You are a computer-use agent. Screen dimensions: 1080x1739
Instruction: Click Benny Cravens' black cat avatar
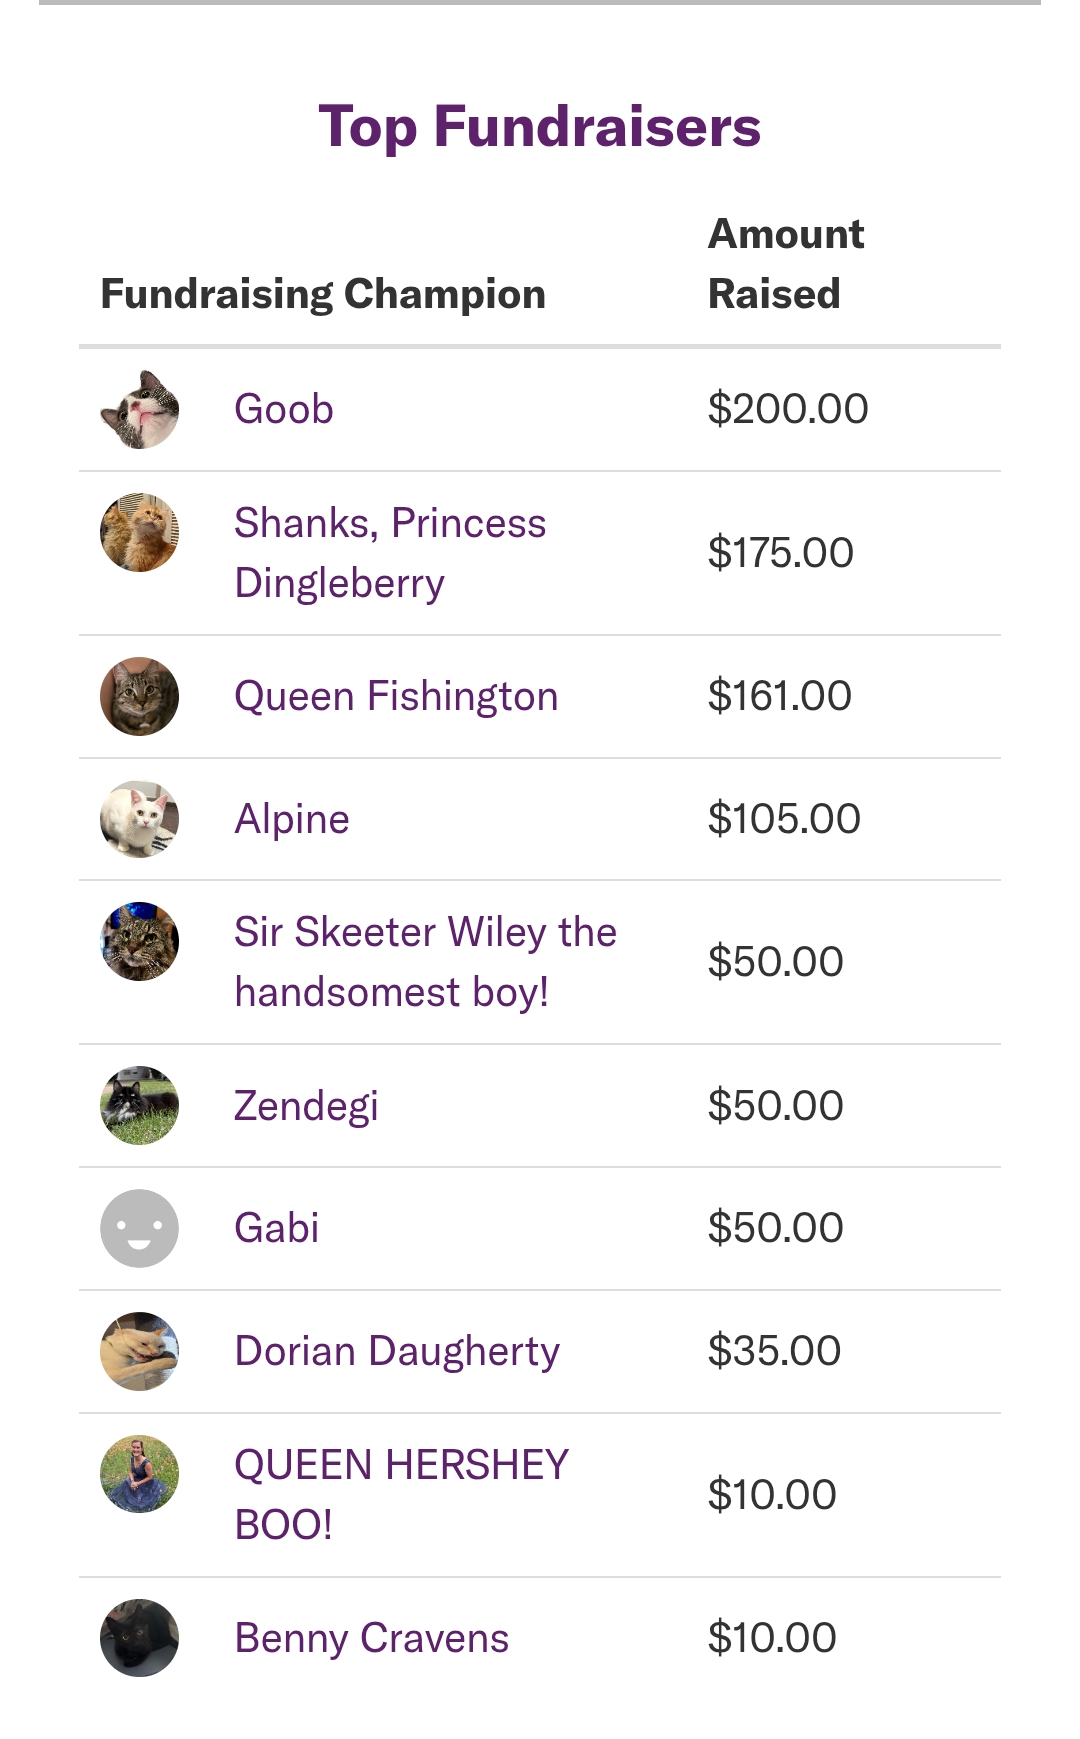[139, 1638]
